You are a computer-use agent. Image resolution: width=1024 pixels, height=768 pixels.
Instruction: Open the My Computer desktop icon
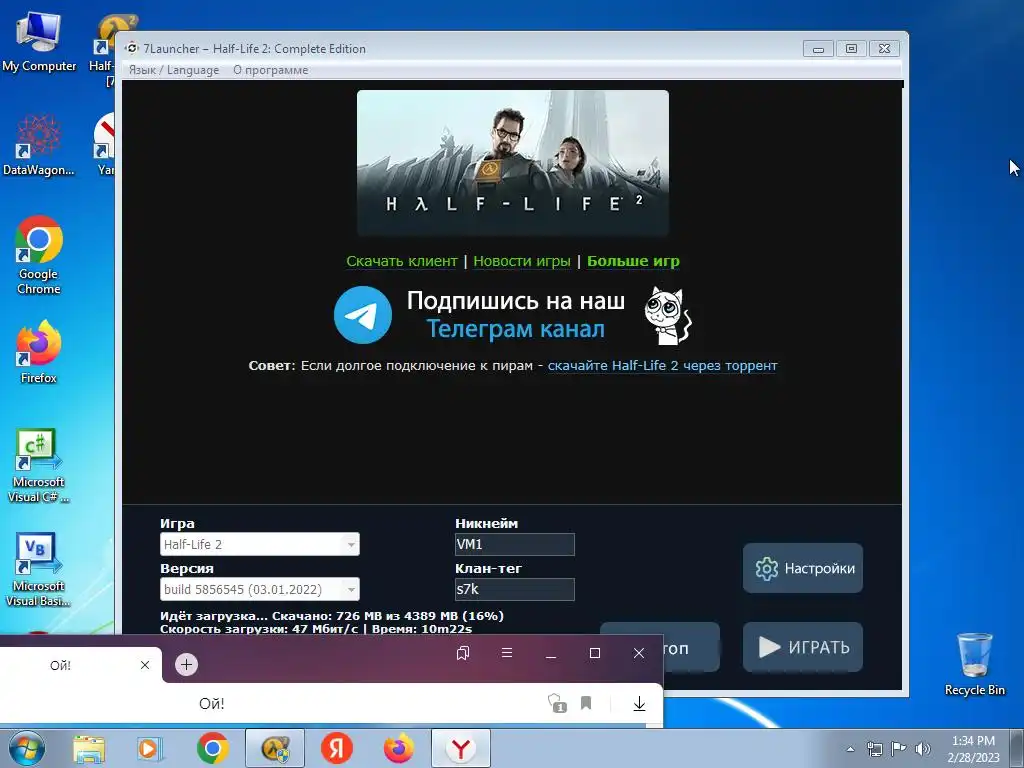(39, 40)
